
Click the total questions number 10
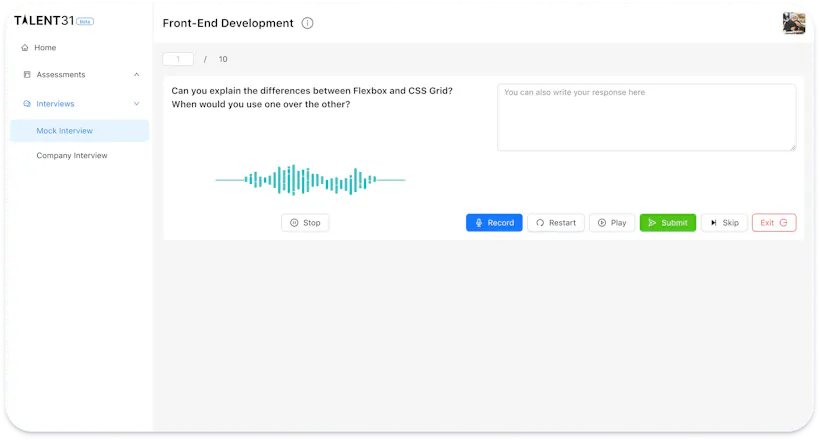[223, 59]
